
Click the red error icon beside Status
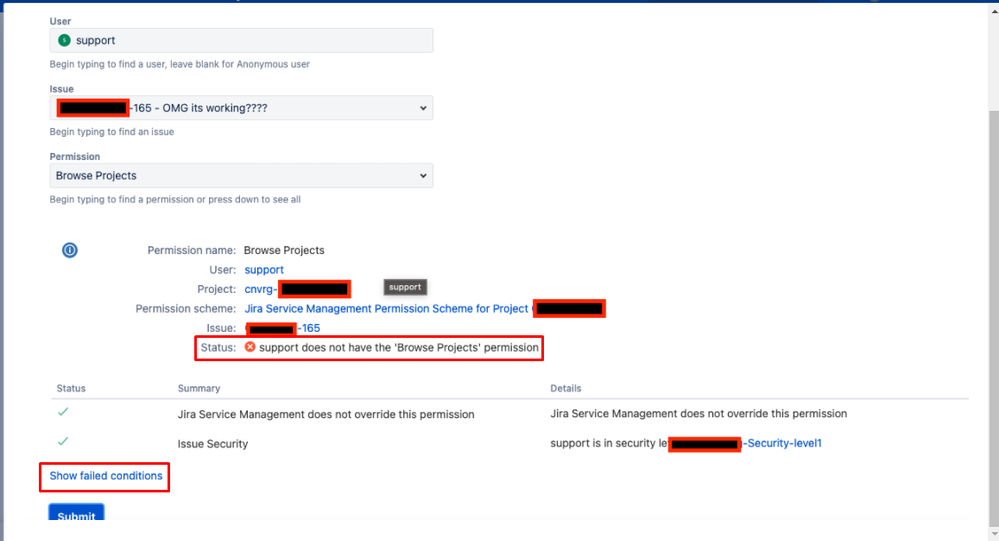(x=250, y=347)
